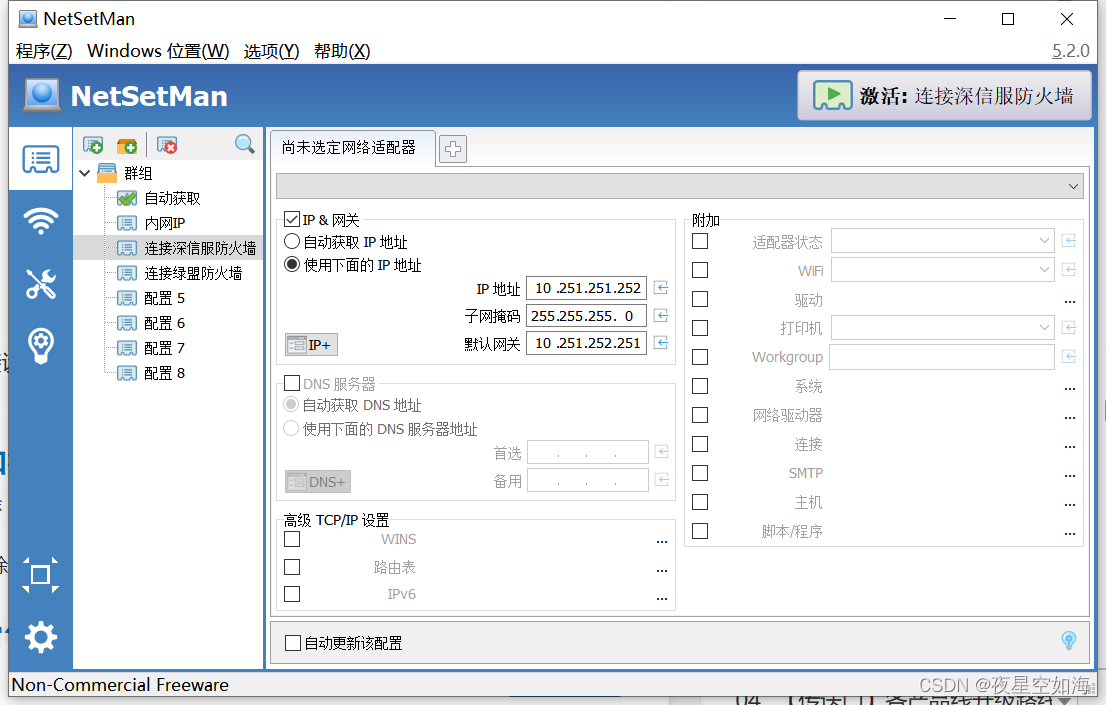This screenshot has height=705, width=1106.
Task: Click into the IP 地址 field
Action: [587, 288]
